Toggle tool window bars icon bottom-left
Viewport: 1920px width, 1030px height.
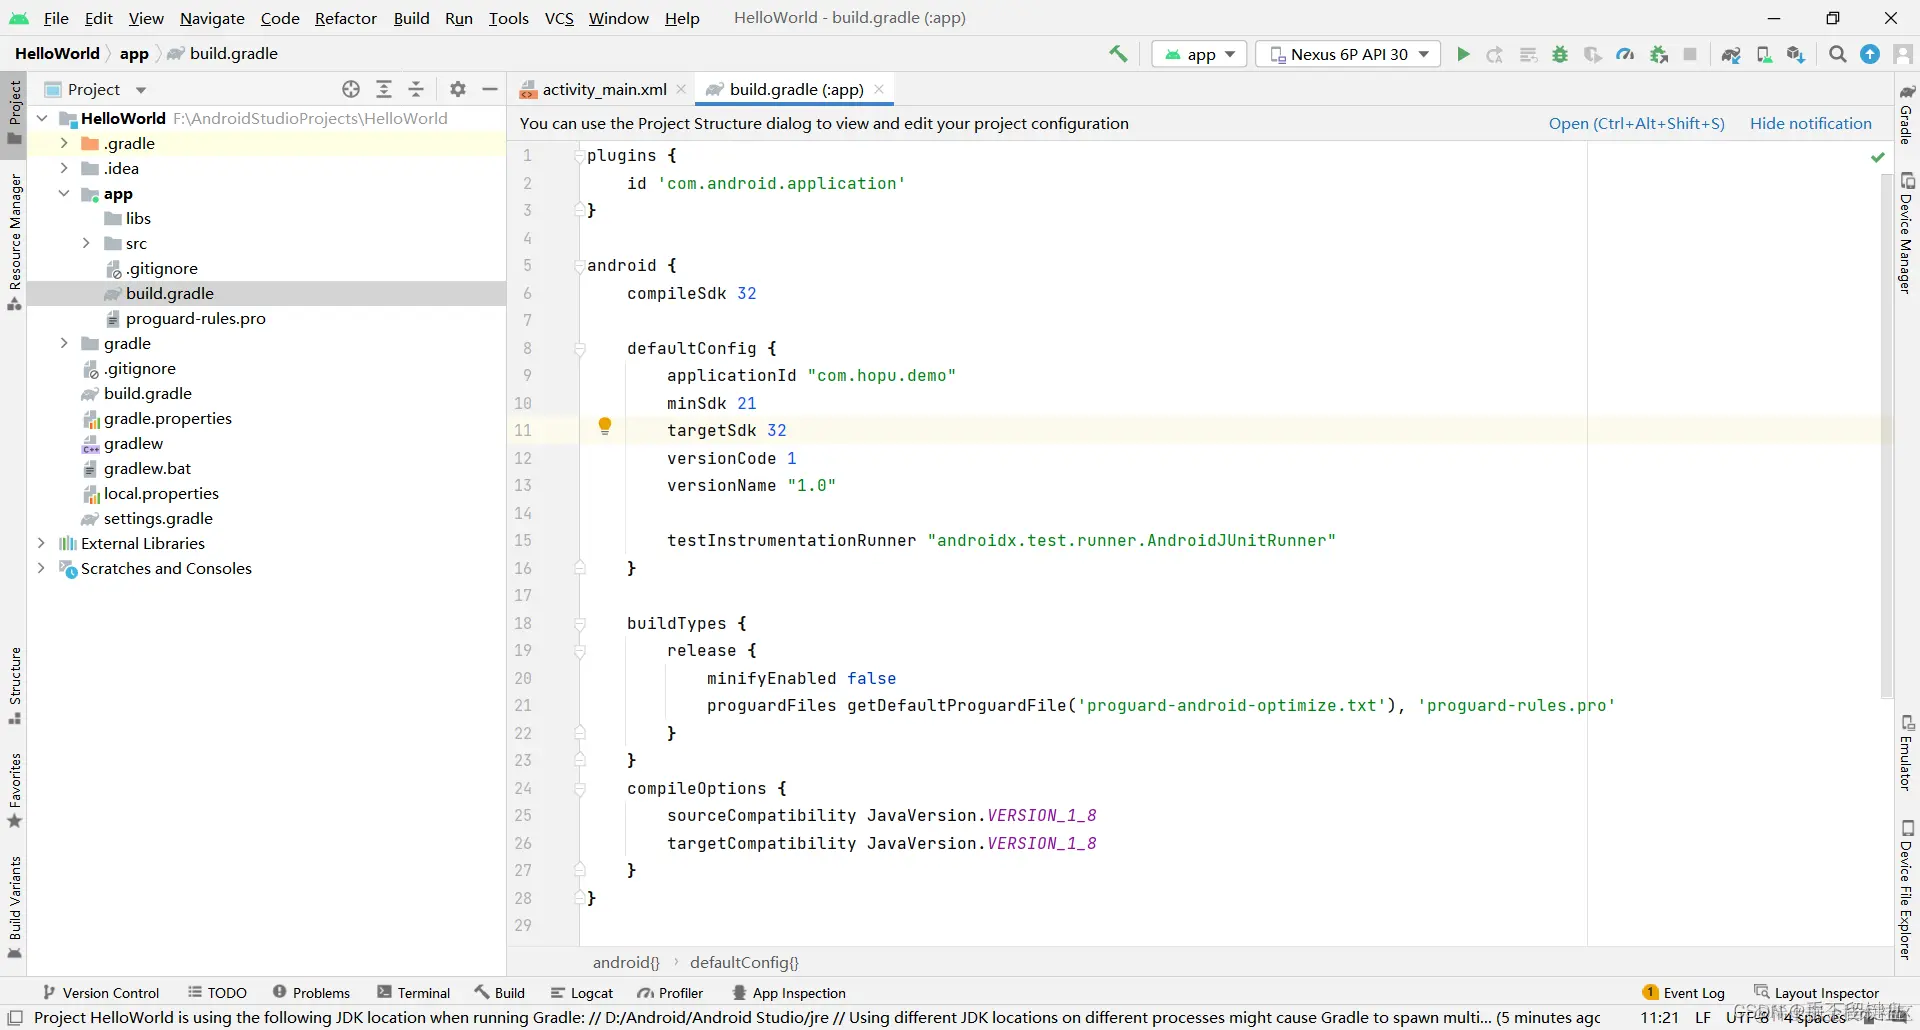[x=15, y=1018]
